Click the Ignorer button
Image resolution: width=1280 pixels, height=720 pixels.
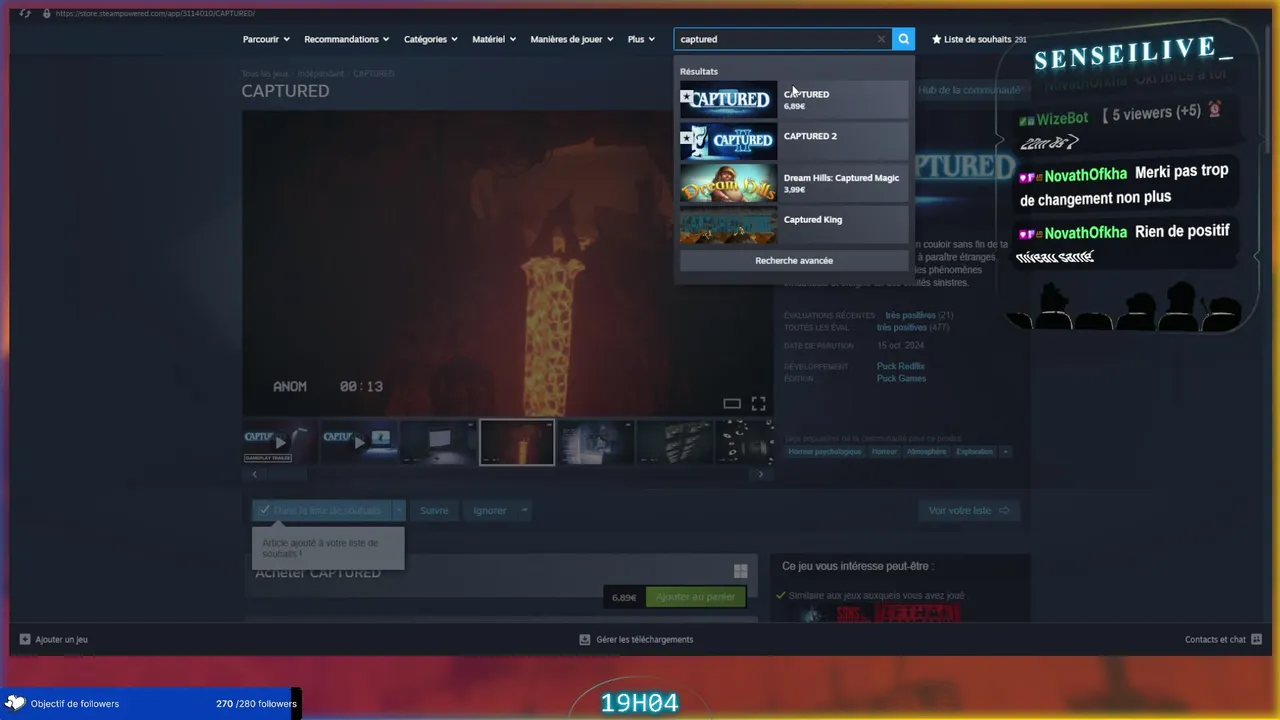click(x=489, y=510)
